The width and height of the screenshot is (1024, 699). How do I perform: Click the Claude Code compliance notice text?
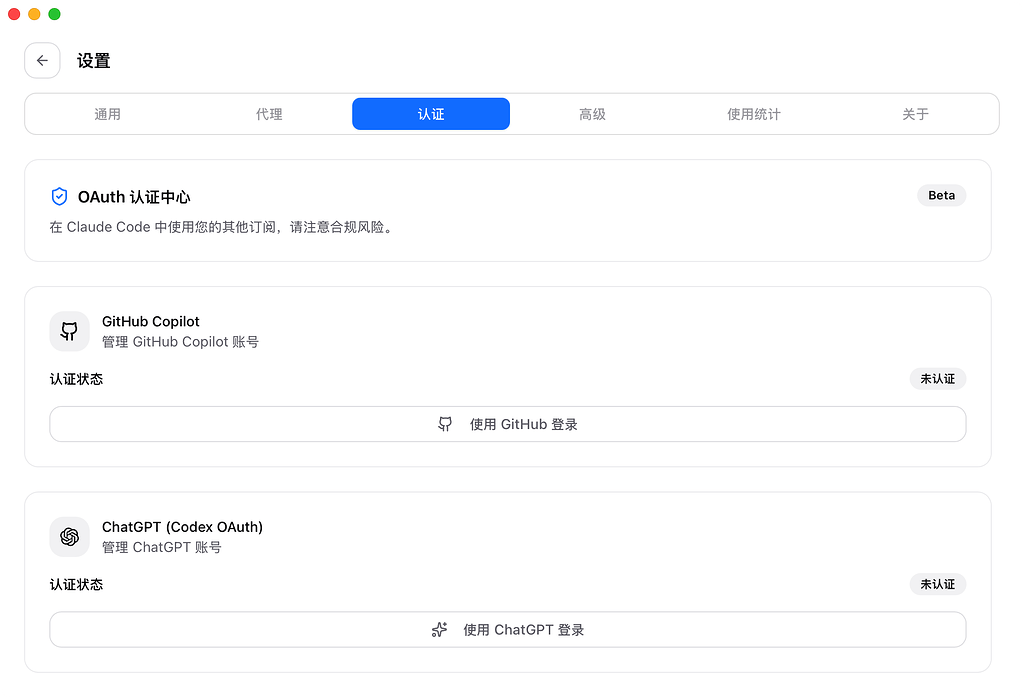223,227
